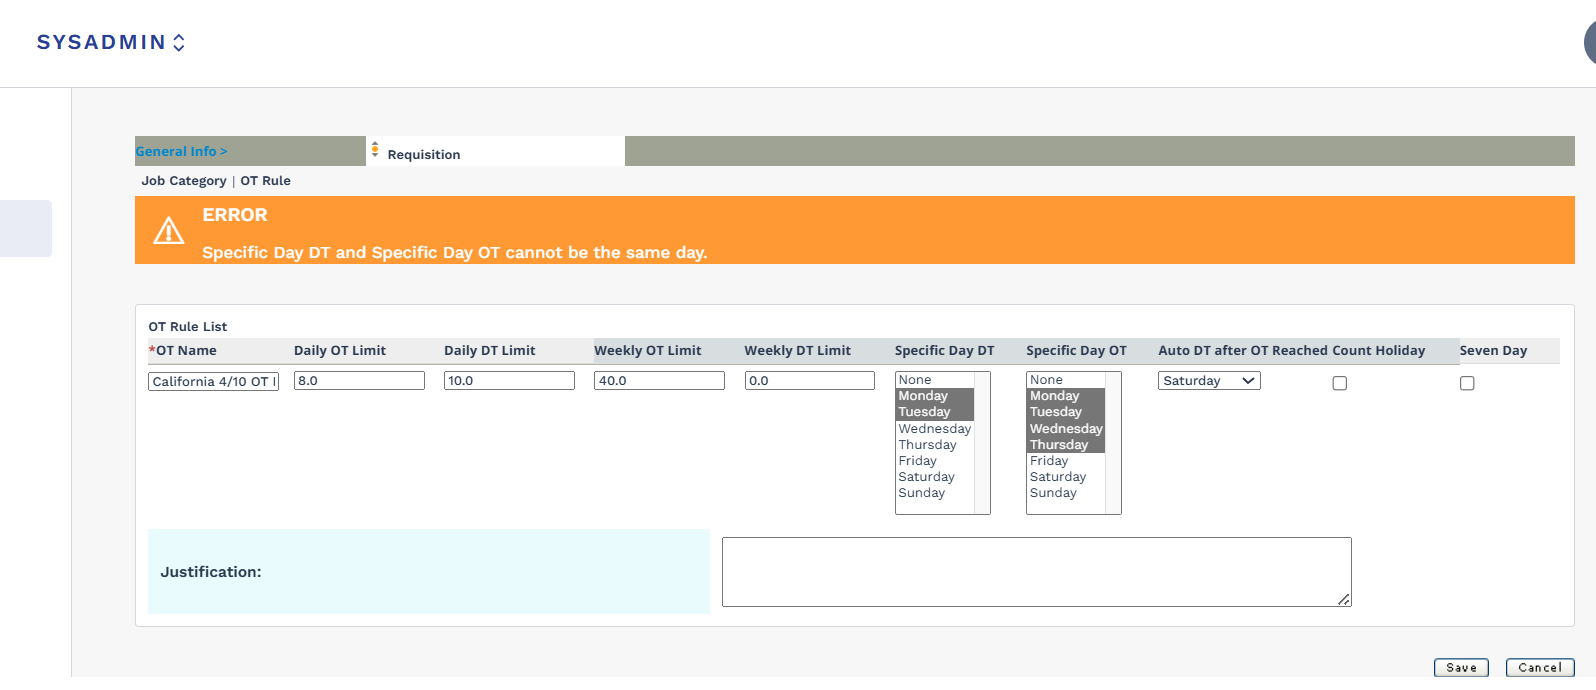Click the Justification text area
Viewport: 1596px width, 690px height.
tap(1037, 572)
